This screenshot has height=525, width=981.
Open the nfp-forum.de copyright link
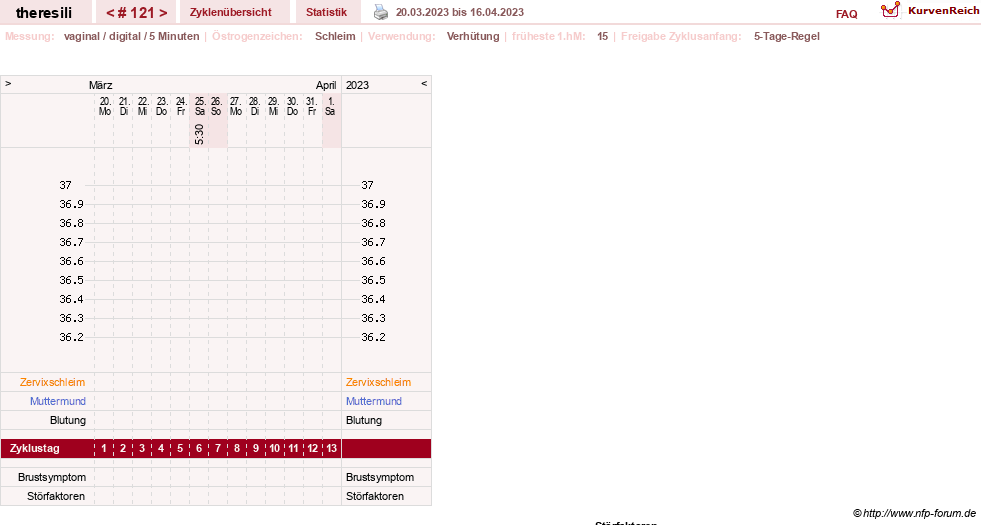click(x=914, y=514)
